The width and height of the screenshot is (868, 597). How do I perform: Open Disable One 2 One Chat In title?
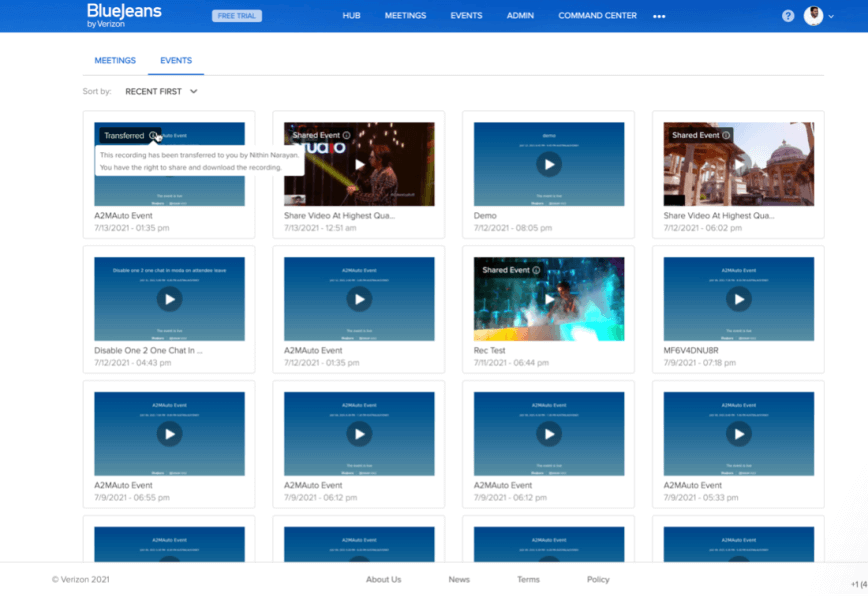[x=148, y=351]
